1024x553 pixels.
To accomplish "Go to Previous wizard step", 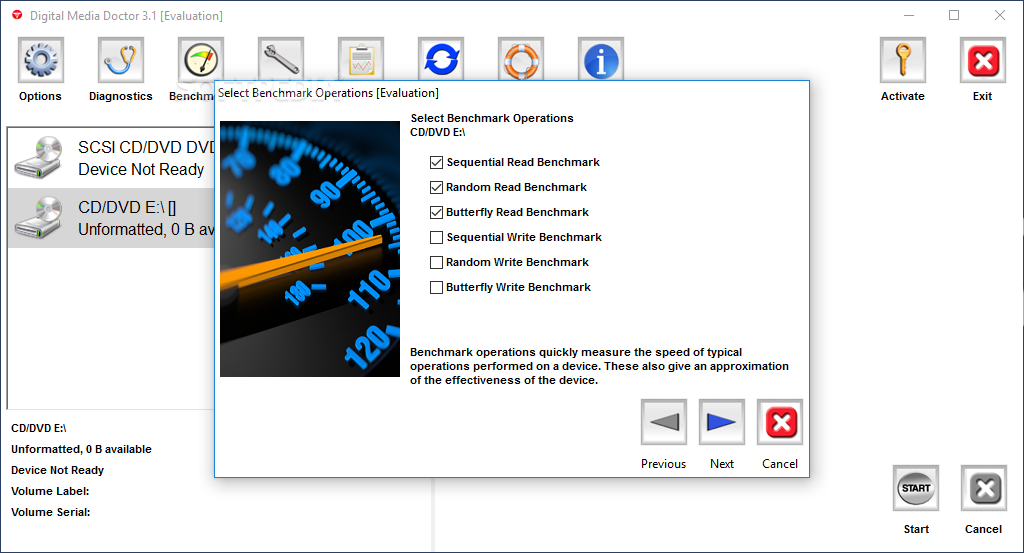I will tap(664, 422).
